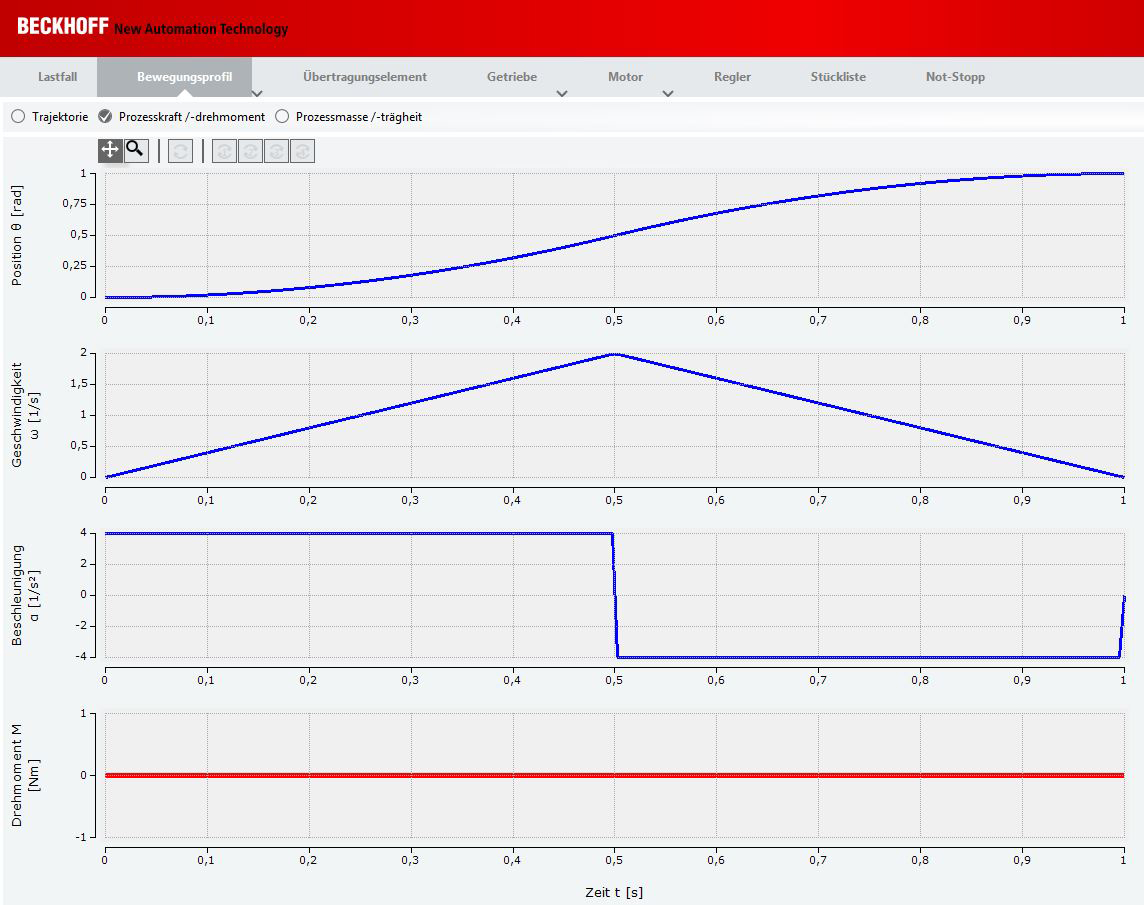Go to the Getriebe tab
This screenshot has height=905, width=1144.
512,77
